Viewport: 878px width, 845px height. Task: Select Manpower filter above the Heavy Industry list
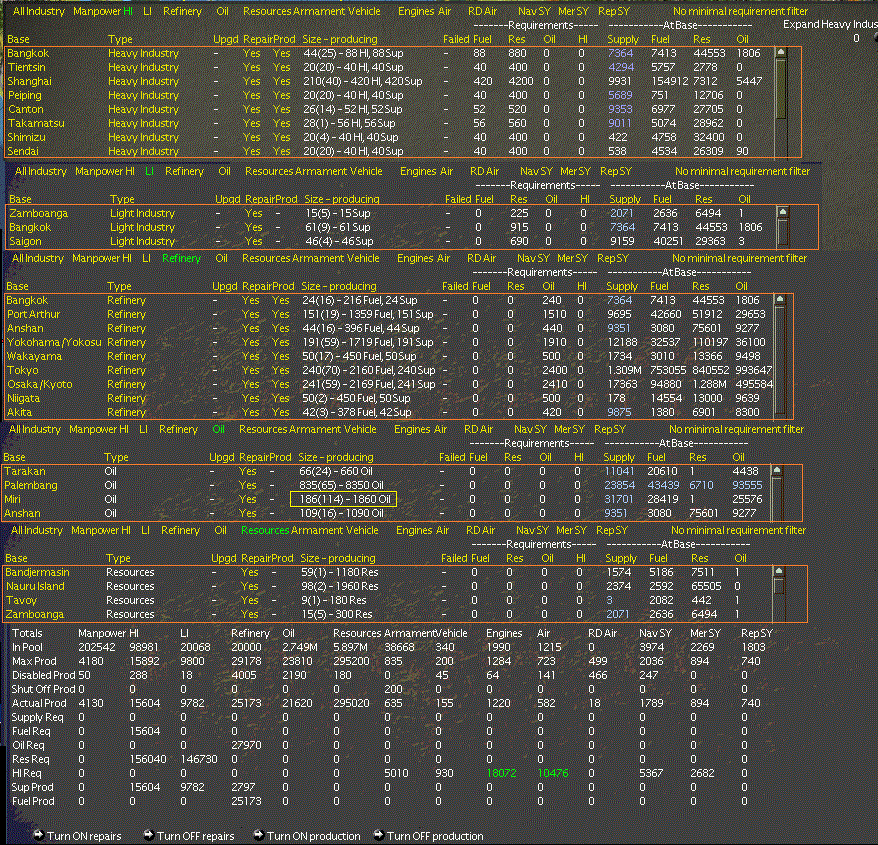point(97,11)
